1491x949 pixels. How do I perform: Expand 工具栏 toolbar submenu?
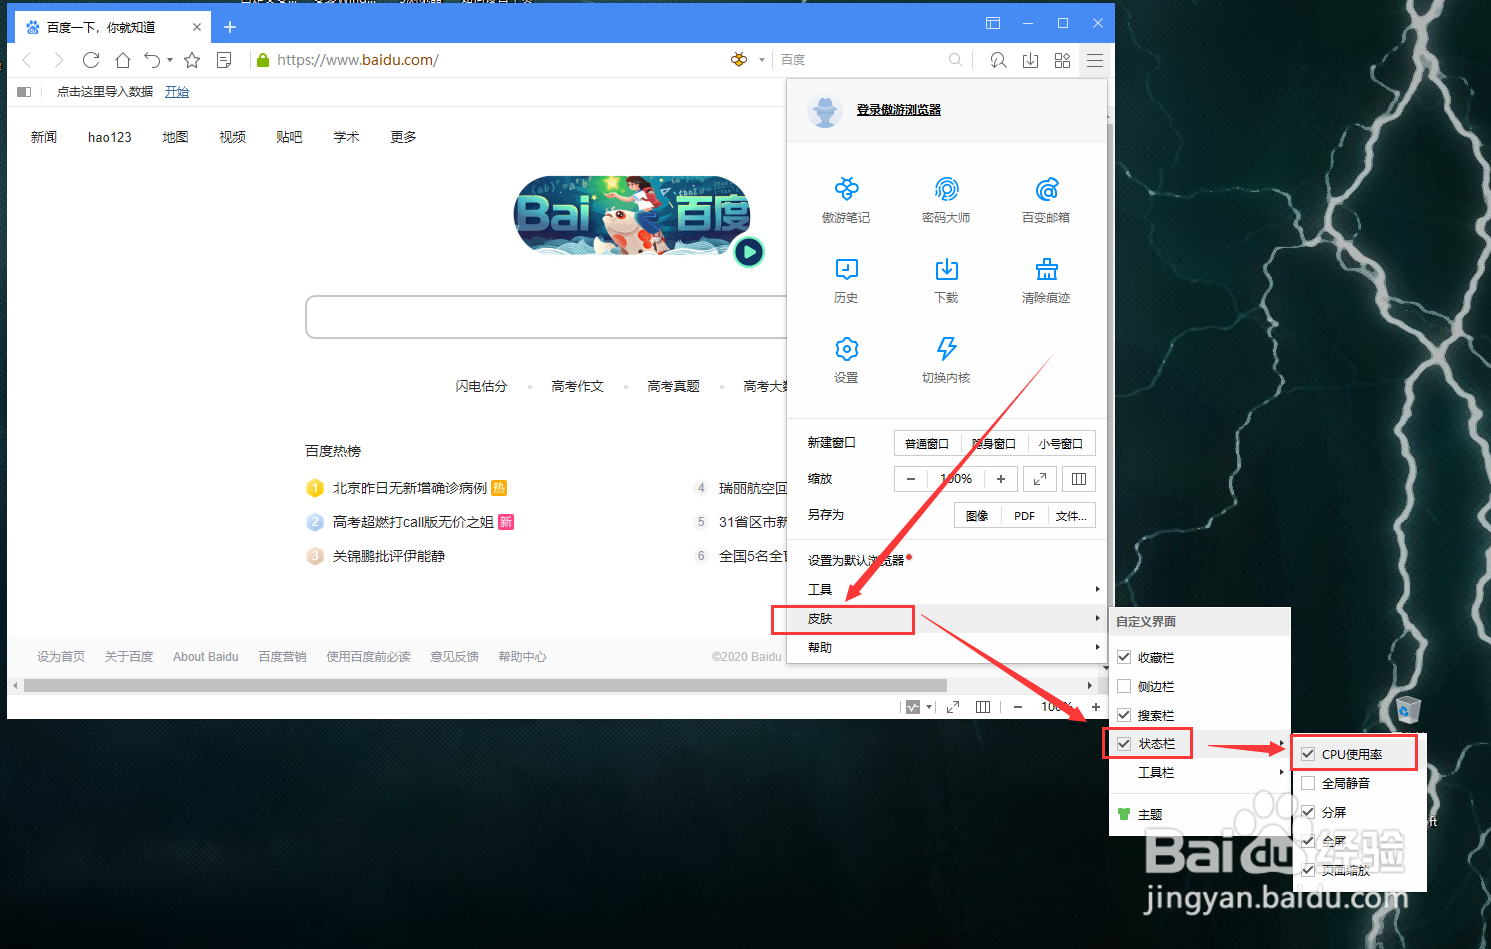1200,772
